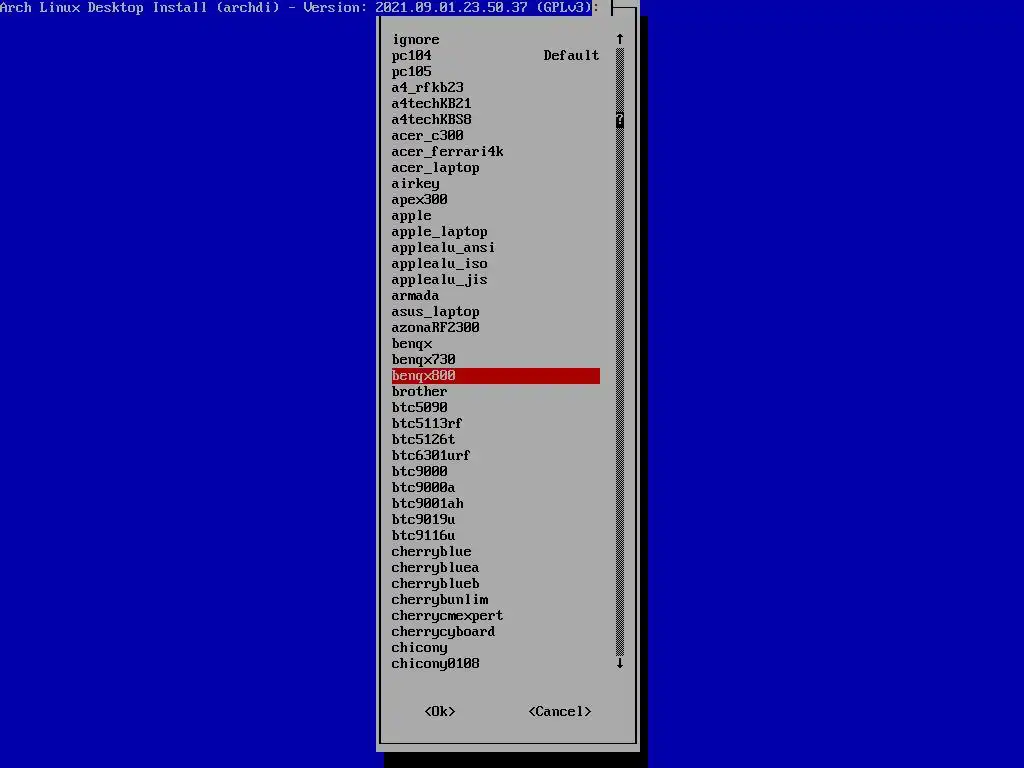1024x768 pixels.
Task: Pick btc9001ah in the list
Action: (x=496, y=504)
